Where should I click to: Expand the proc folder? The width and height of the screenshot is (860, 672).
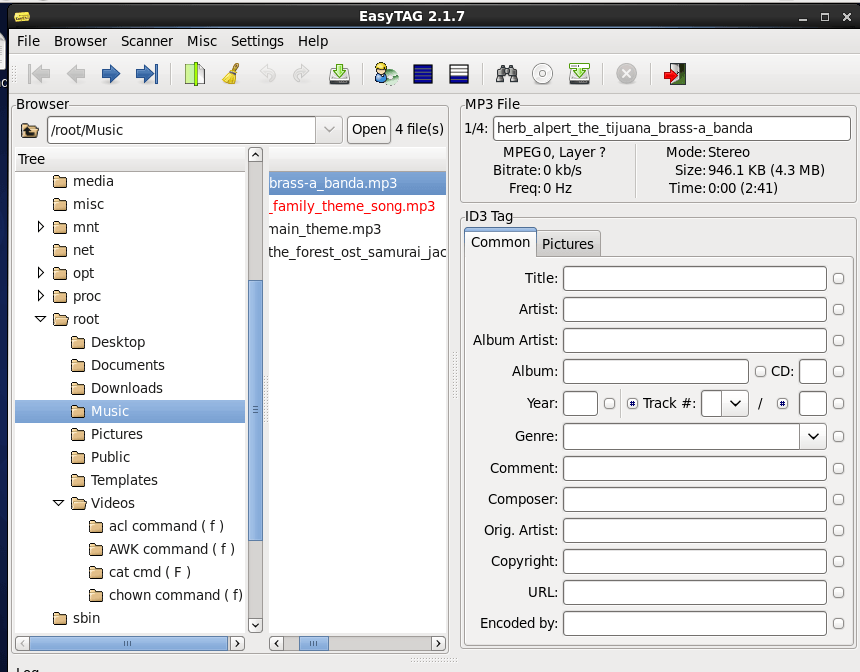tap(40, 296)
